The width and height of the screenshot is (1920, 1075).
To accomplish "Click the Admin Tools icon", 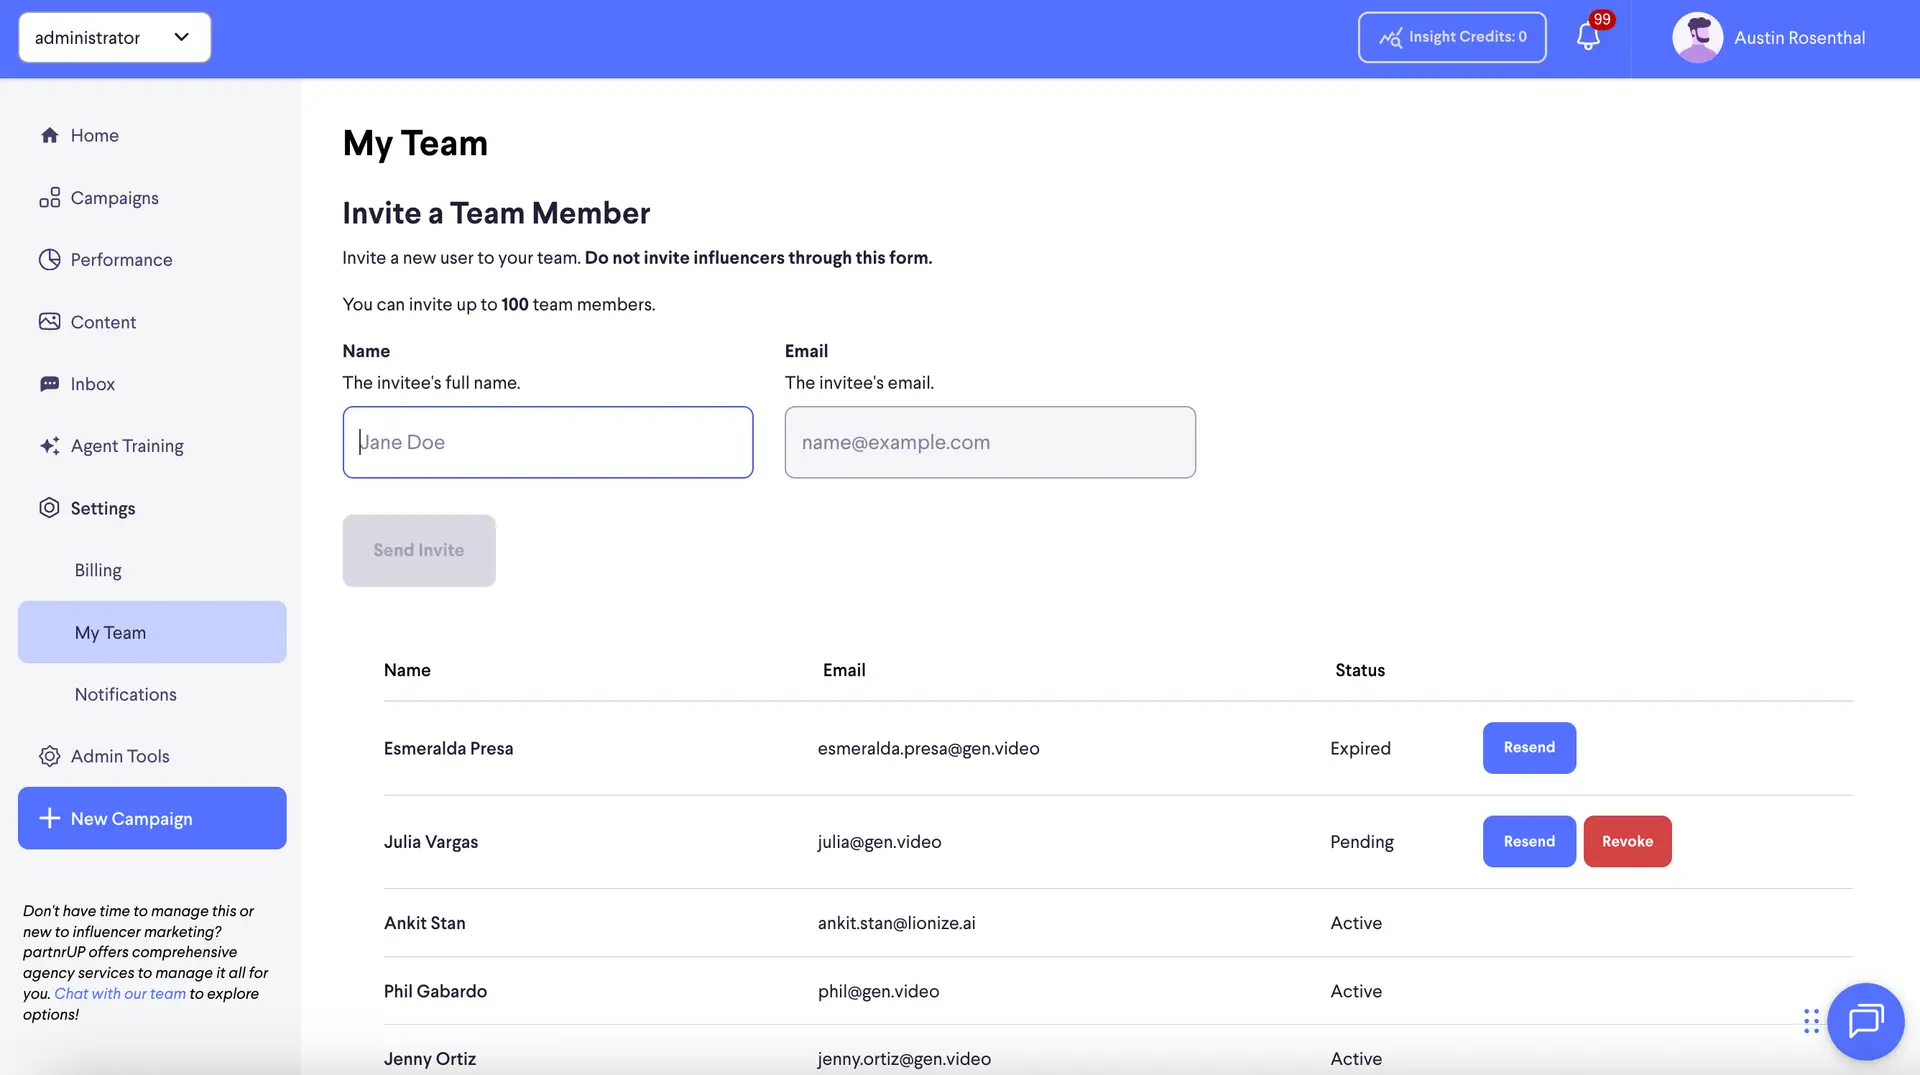I will 49,756.
